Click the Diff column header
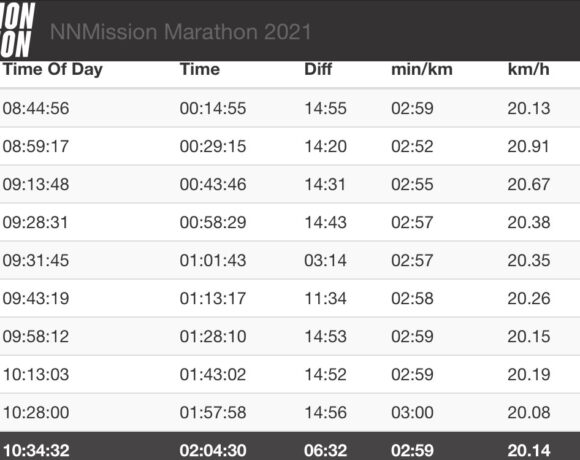 pos(318,70)
